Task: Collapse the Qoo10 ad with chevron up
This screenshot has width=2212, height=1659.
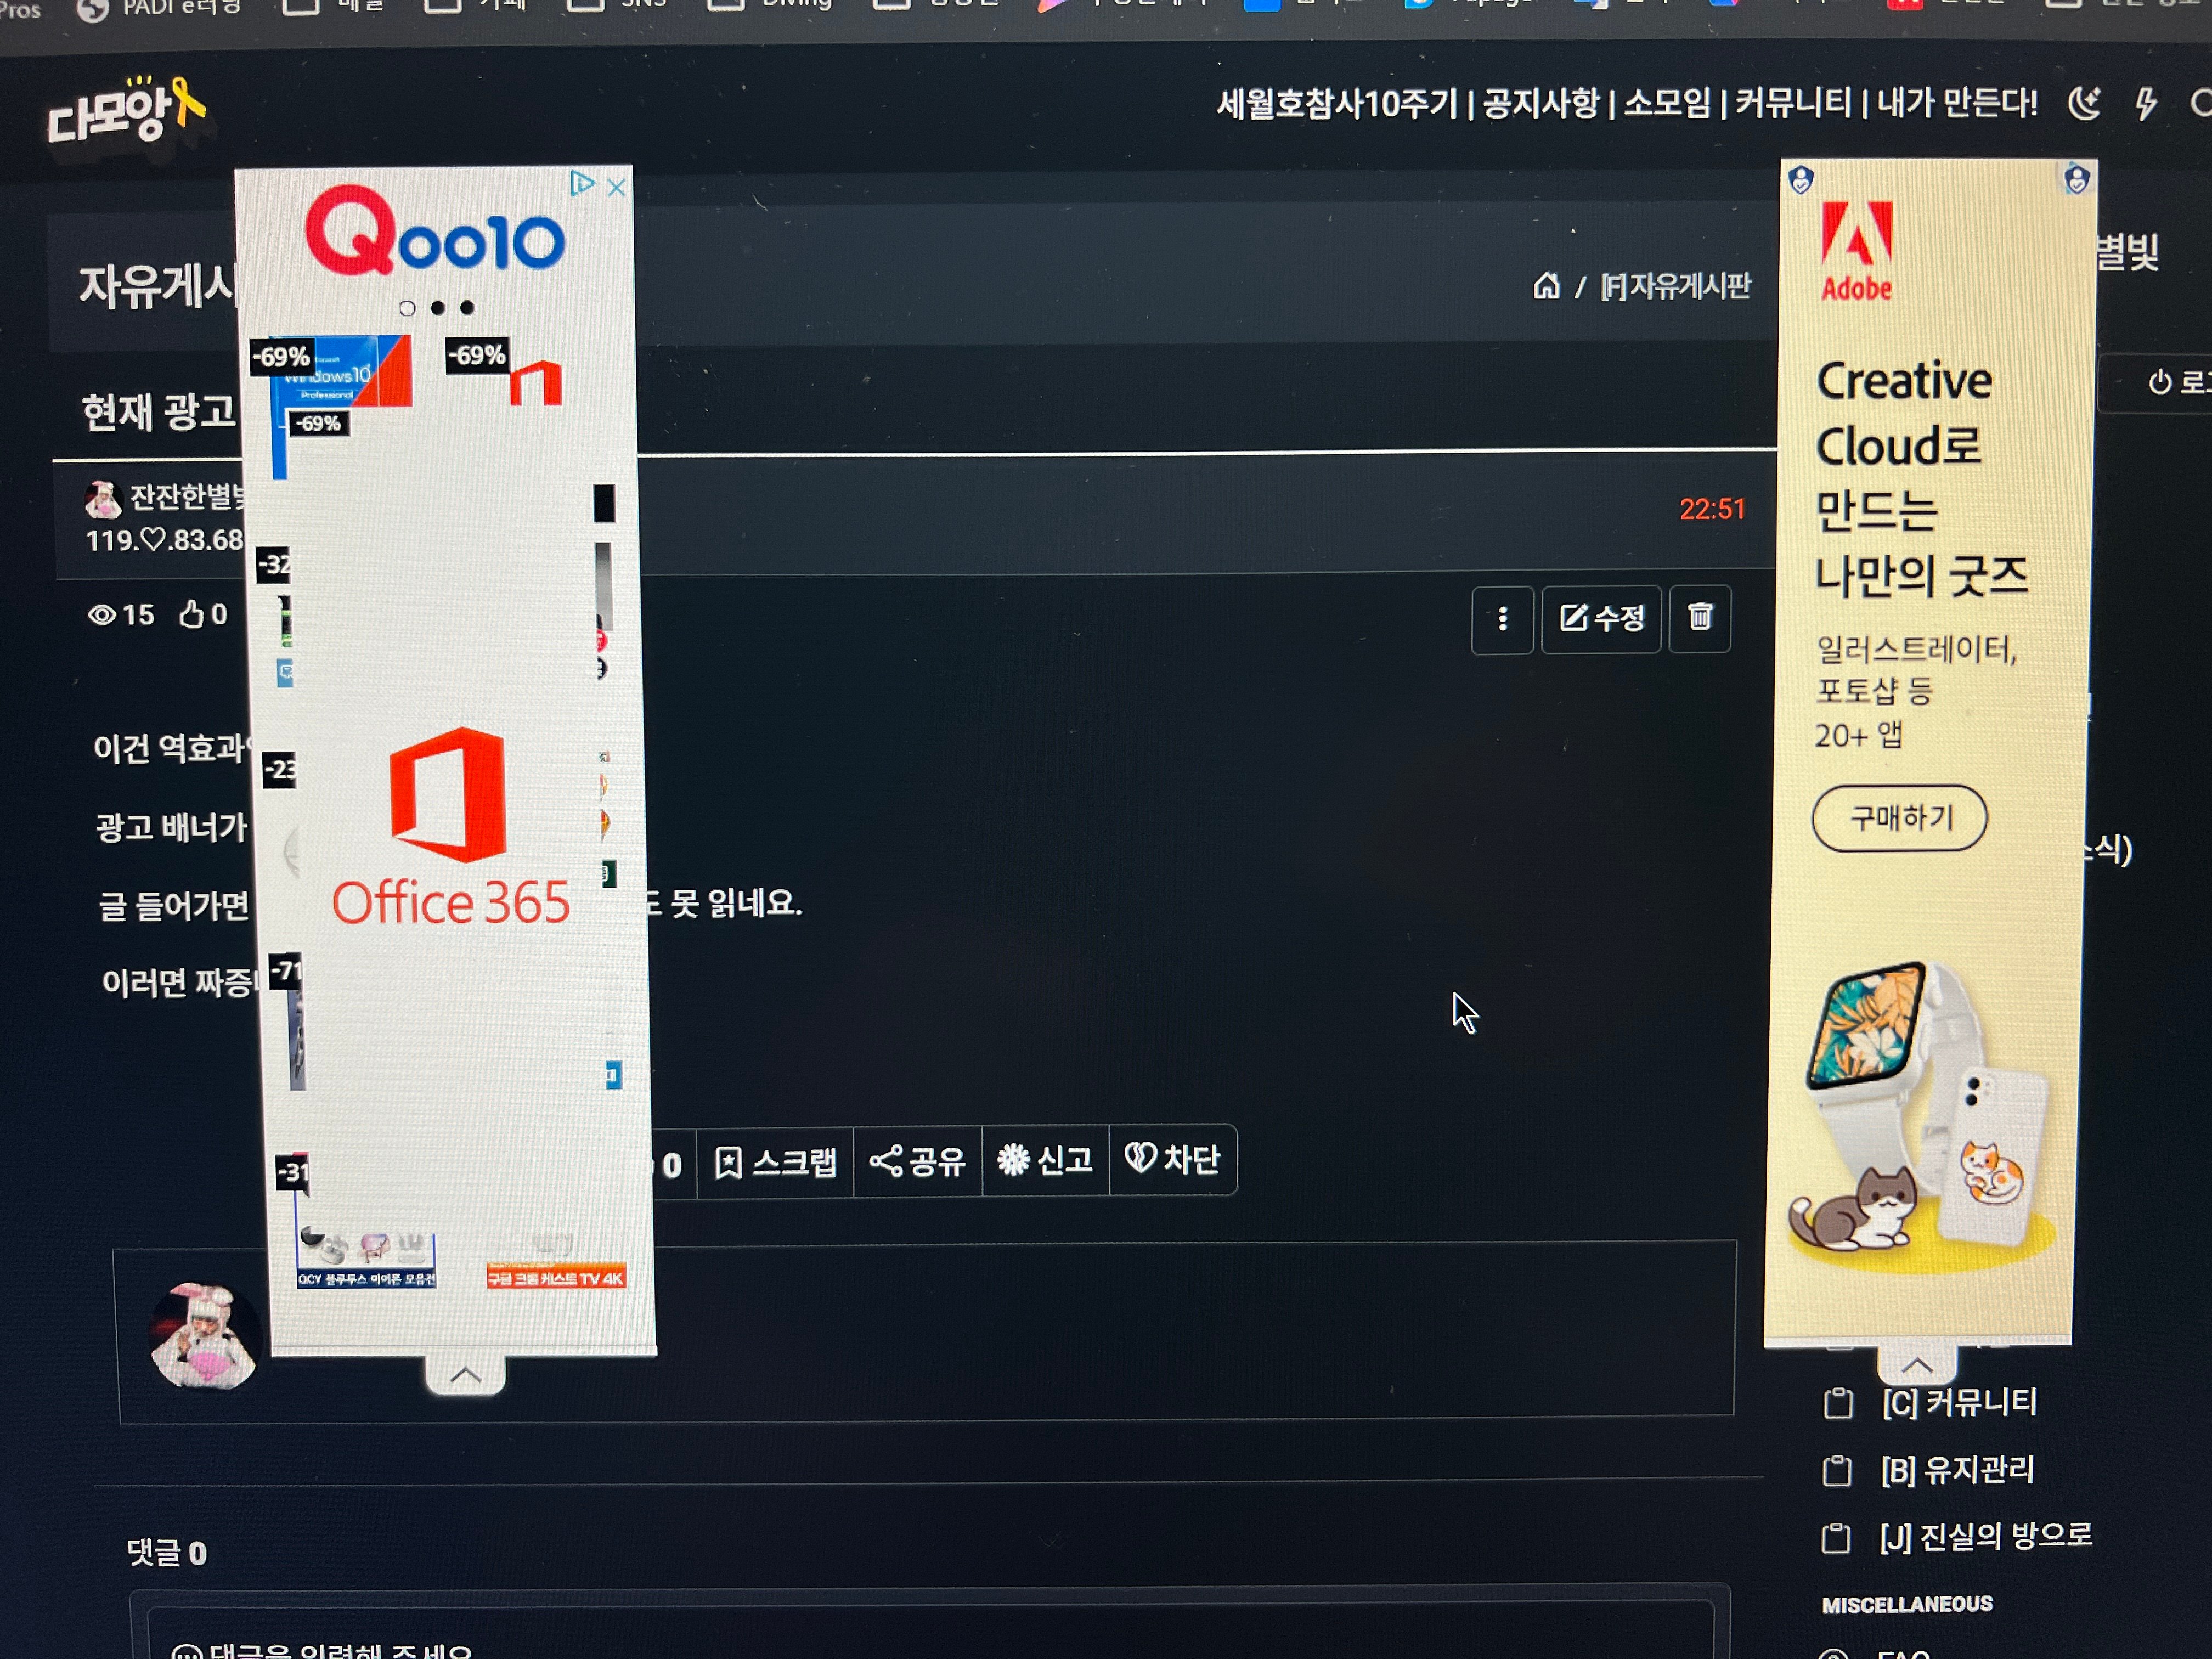Action: 465,1375
